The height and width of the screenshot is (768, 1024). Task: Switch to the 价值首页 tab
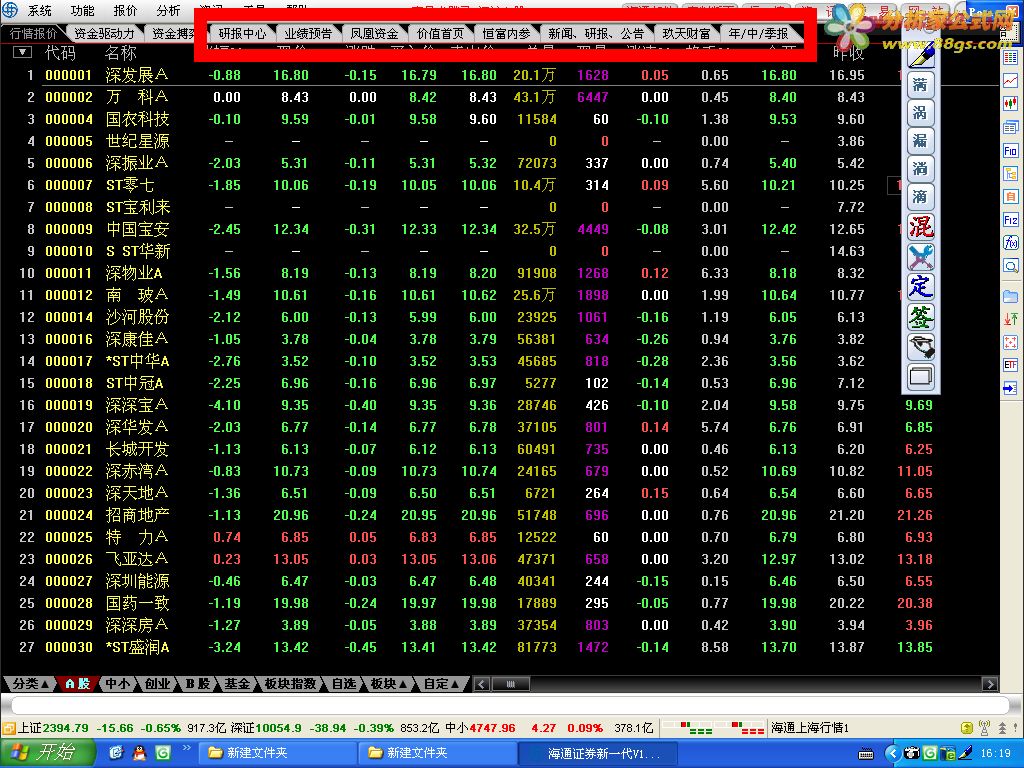tap(440, 33)
